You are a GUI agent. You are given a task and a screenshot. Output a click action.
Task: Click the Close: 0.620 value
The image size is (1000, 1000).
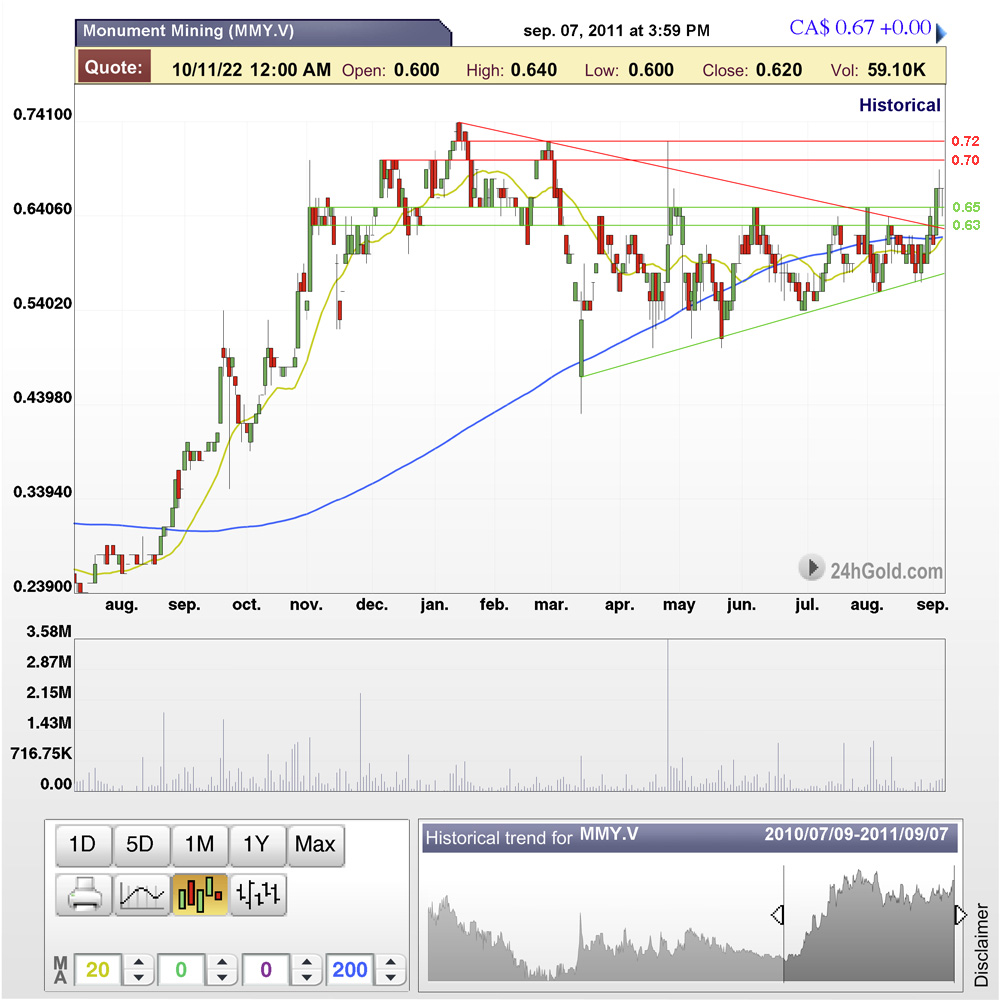(x=752, y=70)
